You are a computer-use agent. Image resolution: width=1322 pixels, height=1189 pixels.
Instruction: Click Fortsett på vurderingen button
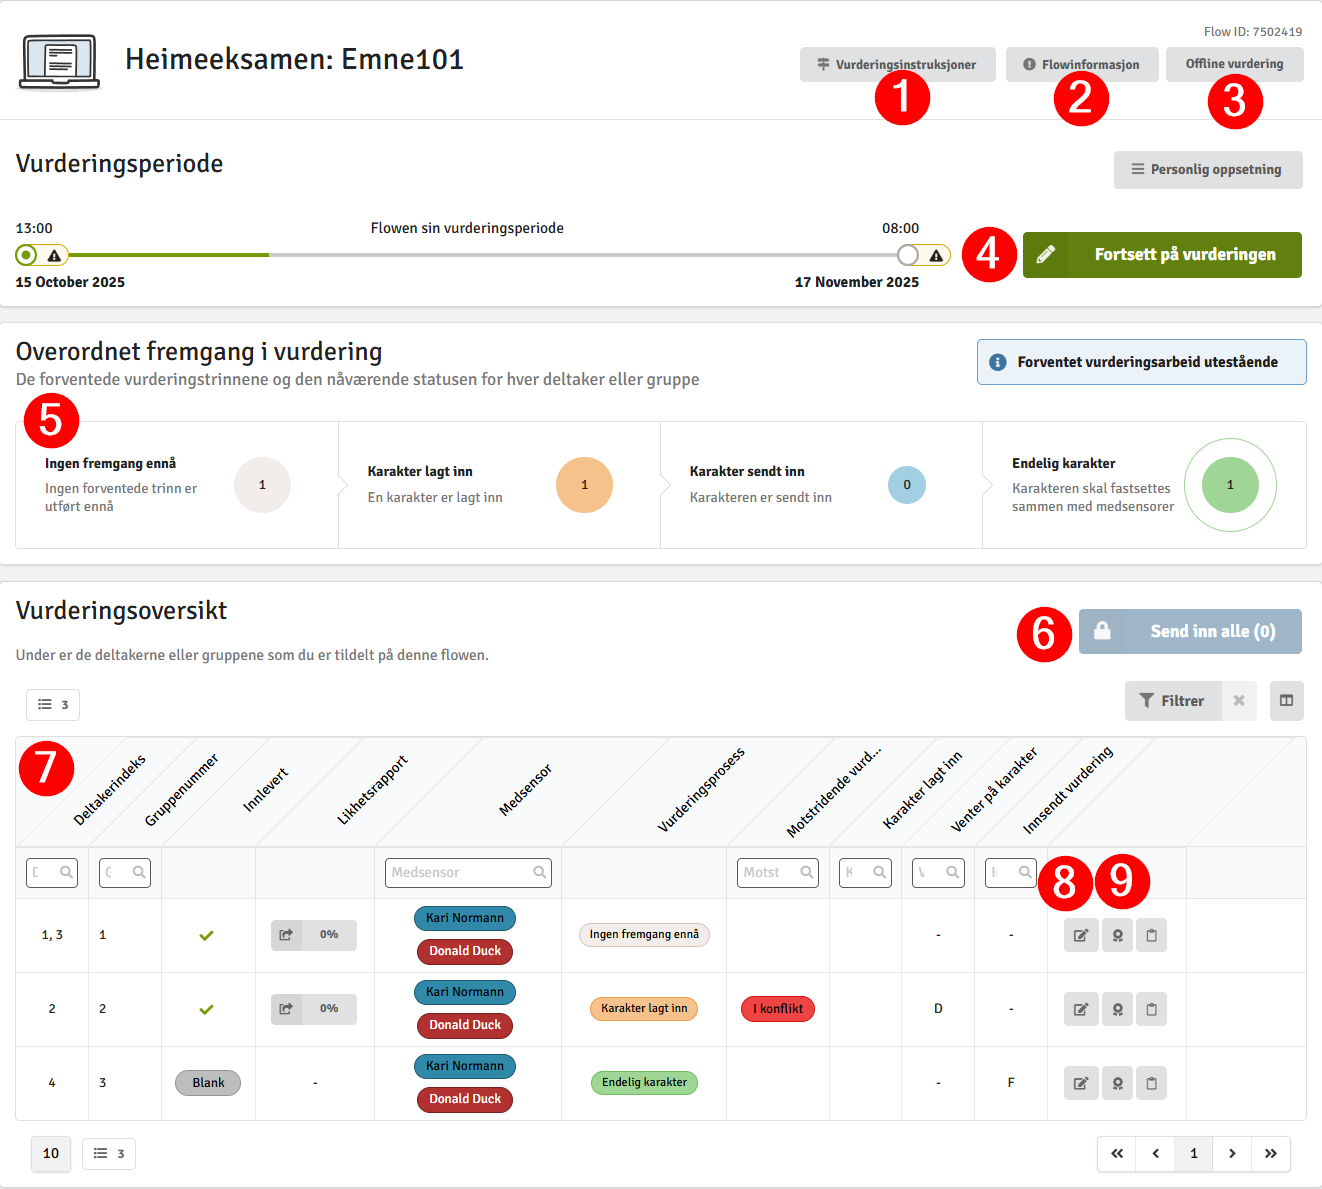click(1162, 255)
